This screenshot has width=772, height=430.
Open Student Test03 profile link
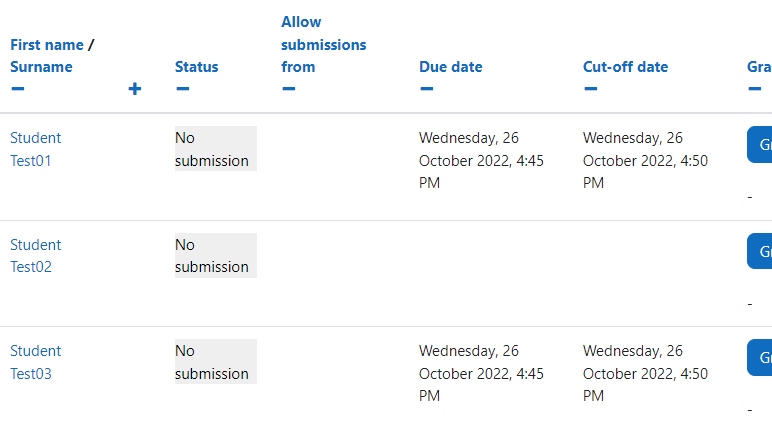point(35,362)
